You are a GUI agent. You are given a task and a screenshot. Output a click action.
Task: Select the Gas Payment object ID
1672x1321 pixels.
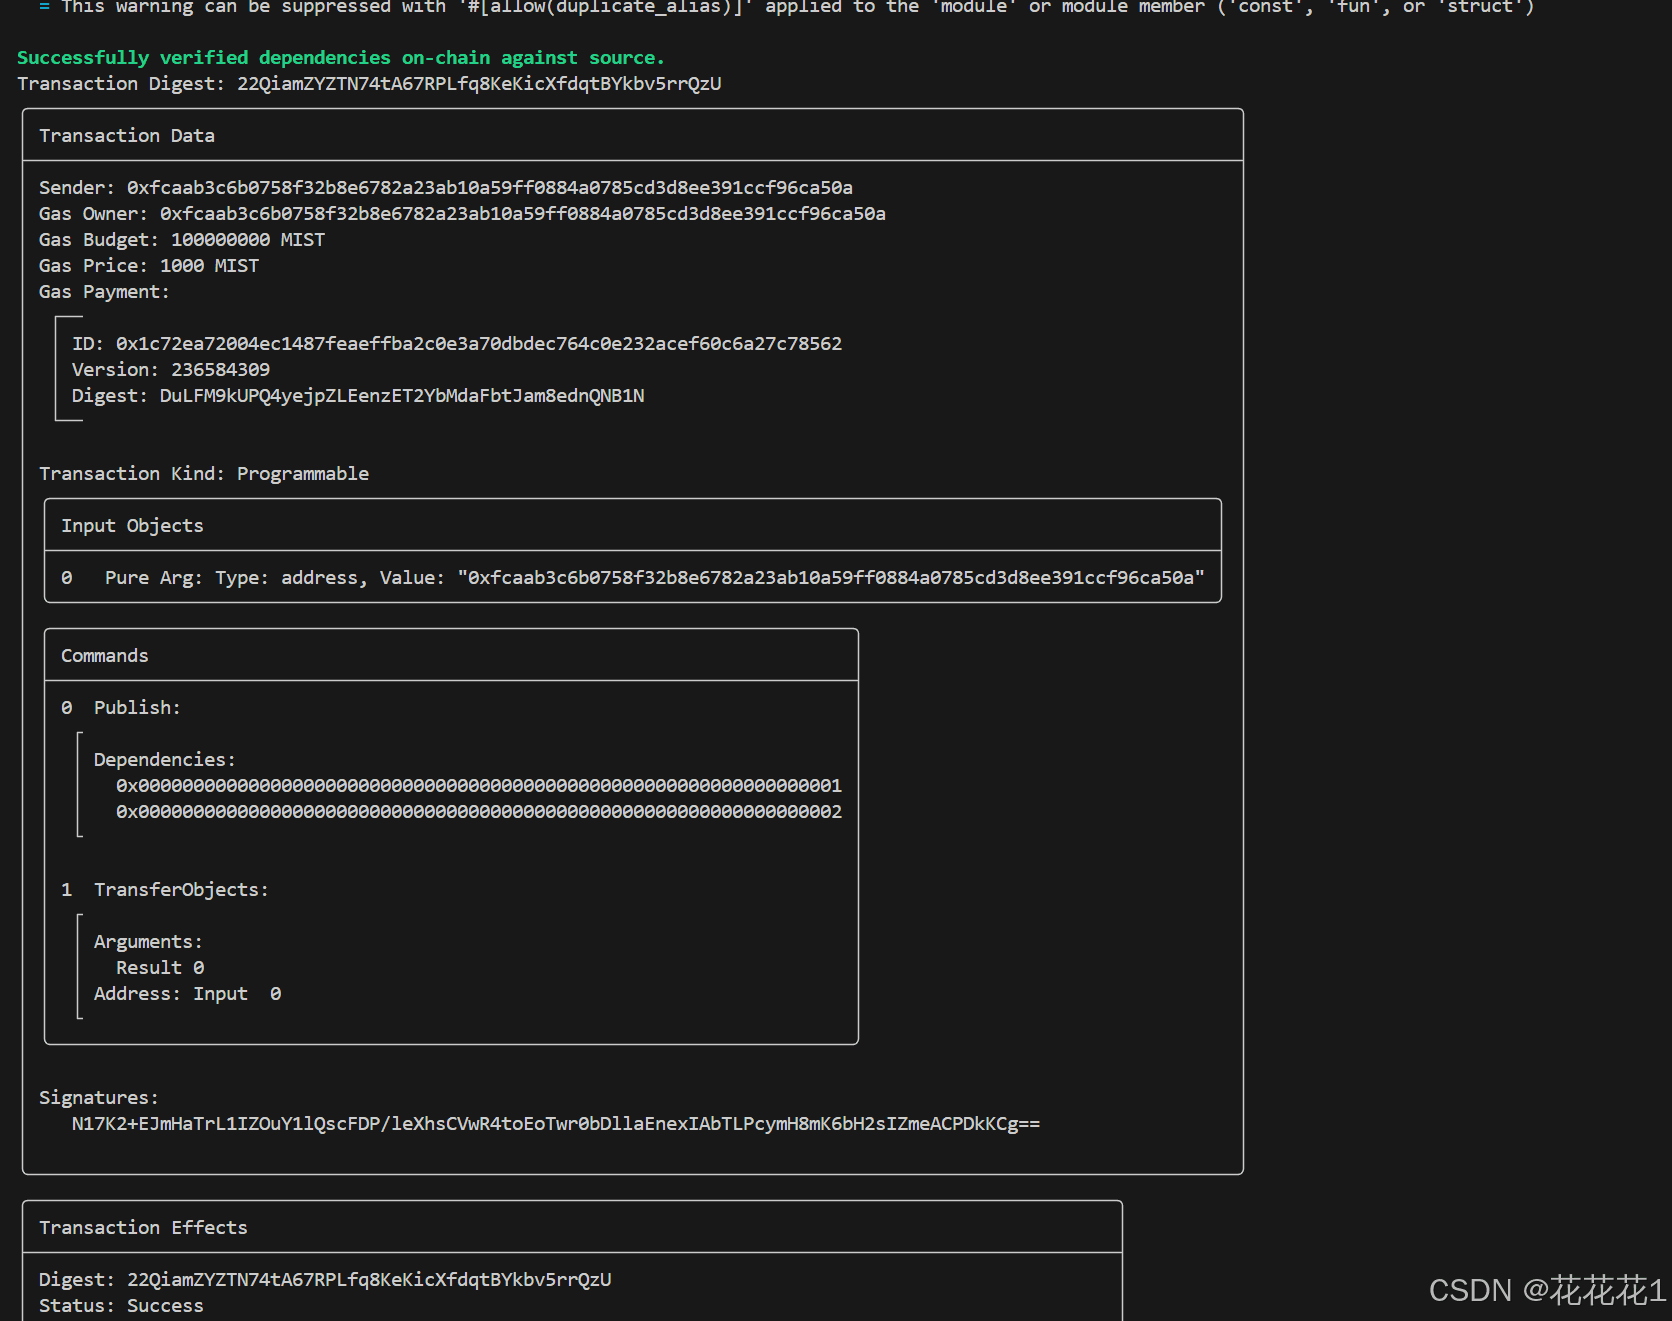[x=479, y=344]
